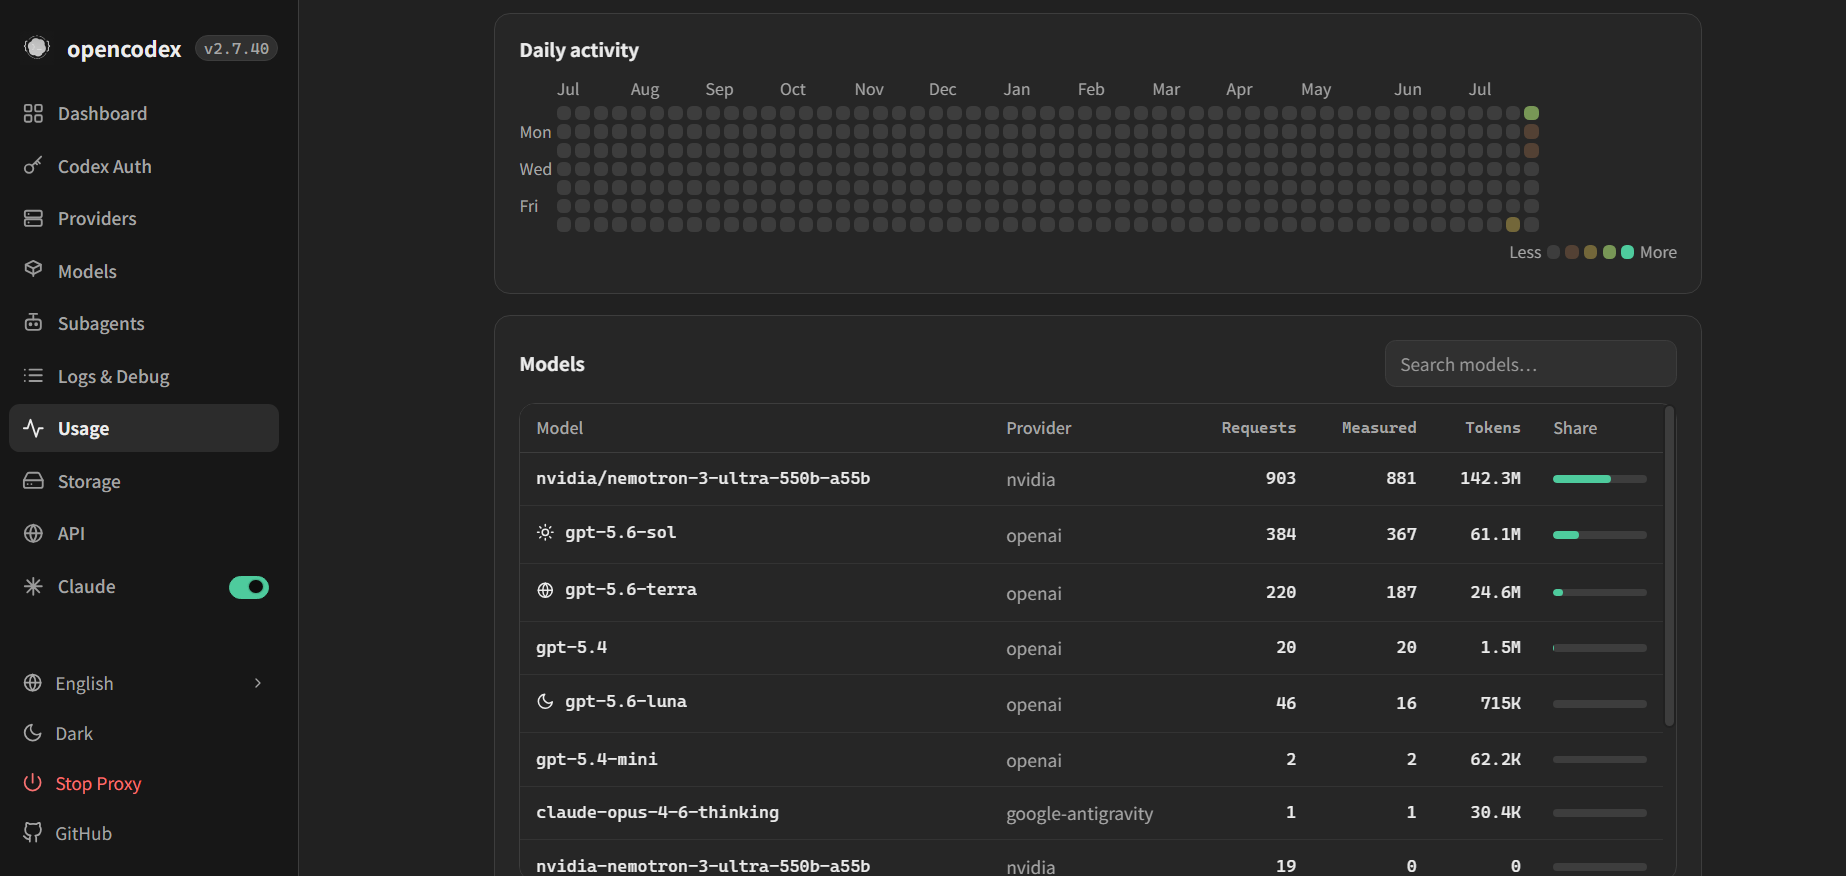This screenshot has height=876, width=1846.
Task: Sort by the Tokens column header
Action: tap(1493, 428)
